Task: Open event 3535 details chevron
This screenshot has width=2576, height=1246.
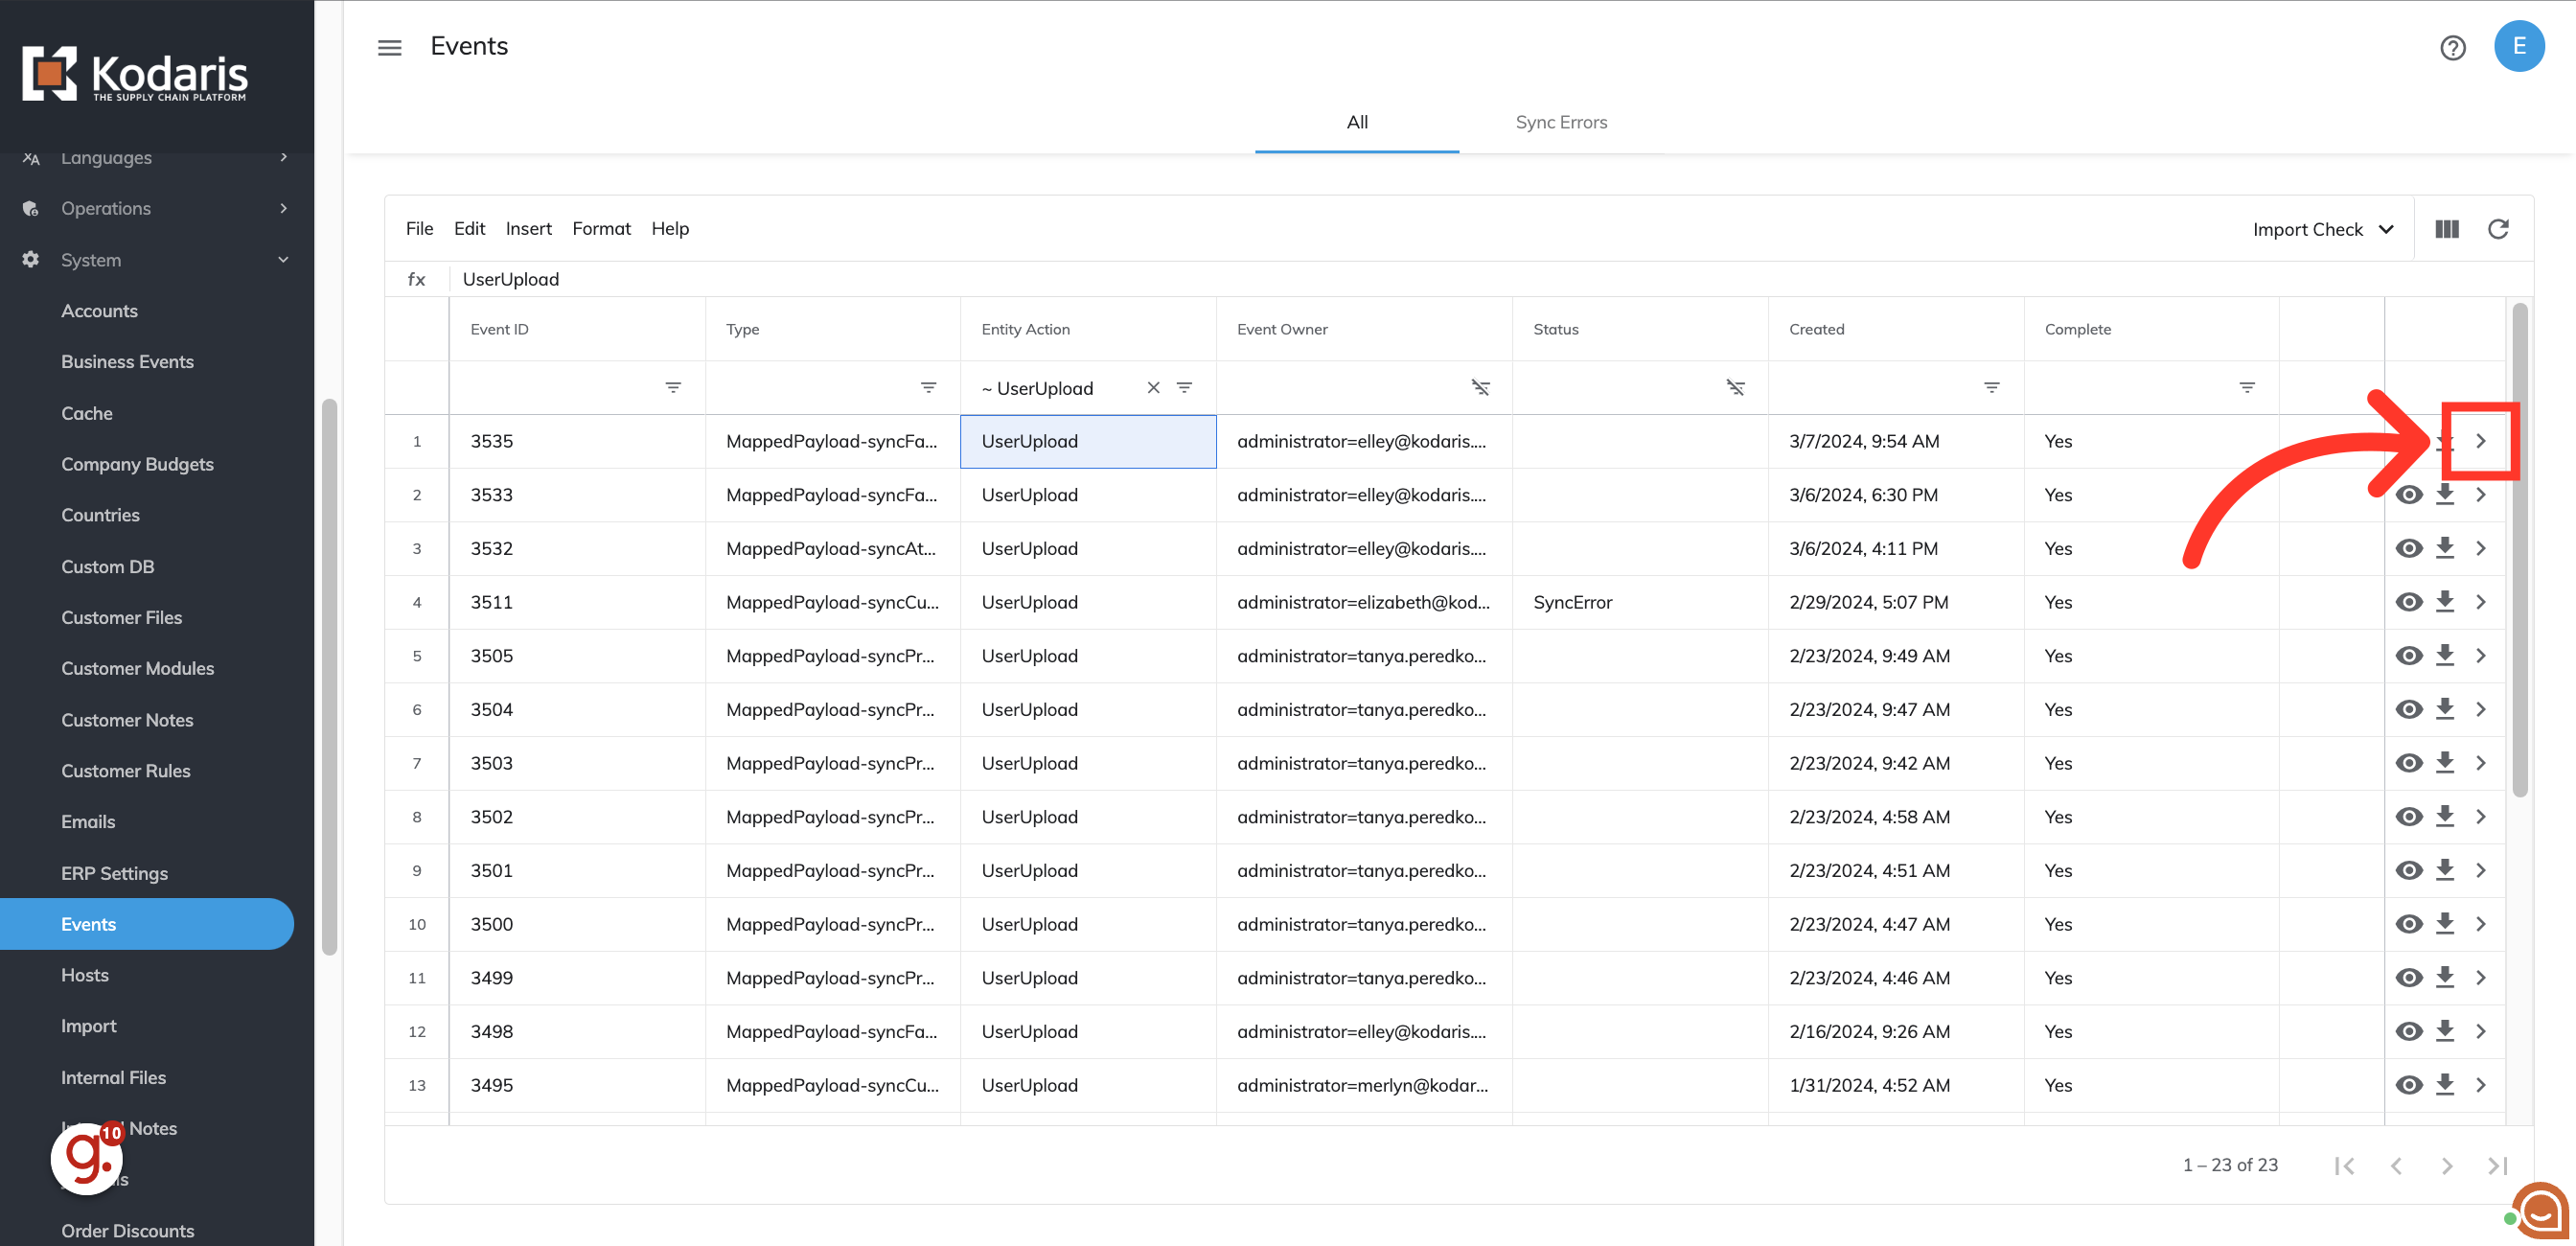Action: (2480, 441)
